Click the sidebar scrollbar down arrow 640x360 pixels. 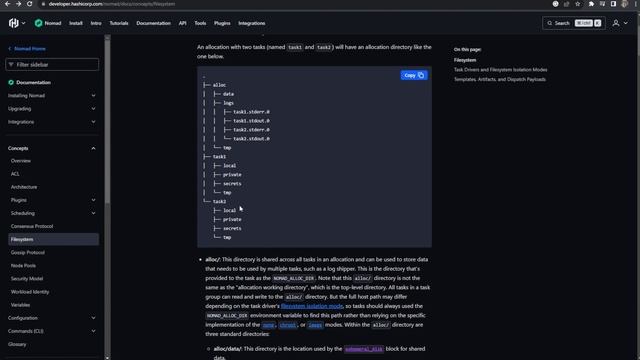[x=107, y=358]
